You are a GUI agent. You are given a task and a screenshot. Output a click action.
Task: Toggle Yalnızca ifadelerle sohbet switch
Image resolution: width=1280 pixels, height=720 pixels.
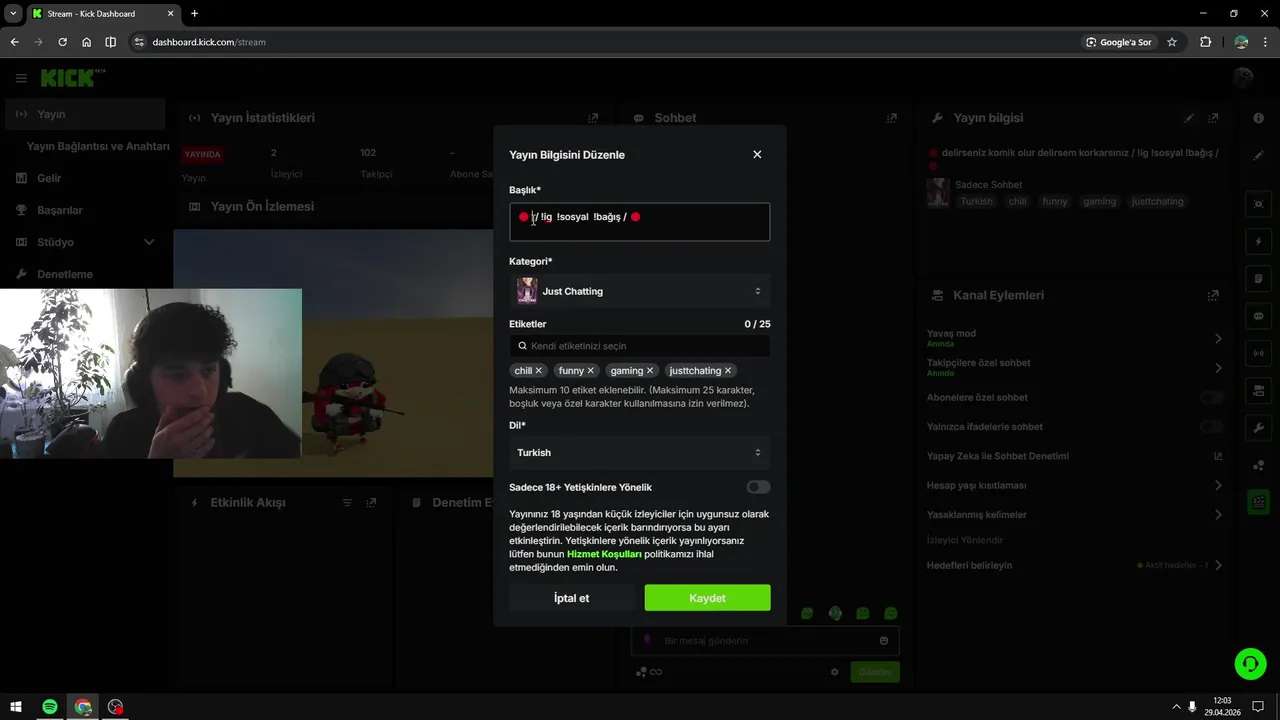(1212, 427)
